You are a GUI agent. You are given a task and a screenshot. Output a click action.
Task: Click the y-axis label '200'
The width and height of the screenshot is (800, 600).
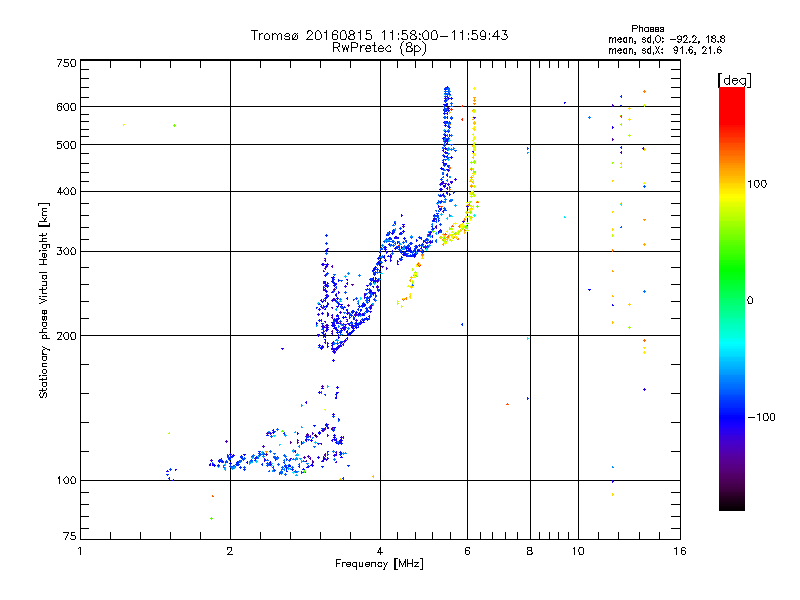66,336
